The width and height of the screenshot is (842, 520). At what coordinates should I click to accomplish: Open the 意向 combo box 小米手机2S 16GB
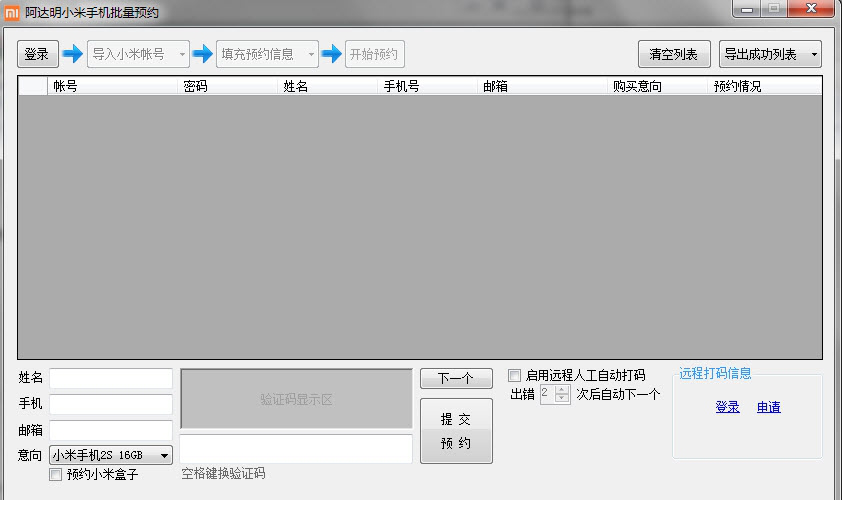click(x=111, y=455)
